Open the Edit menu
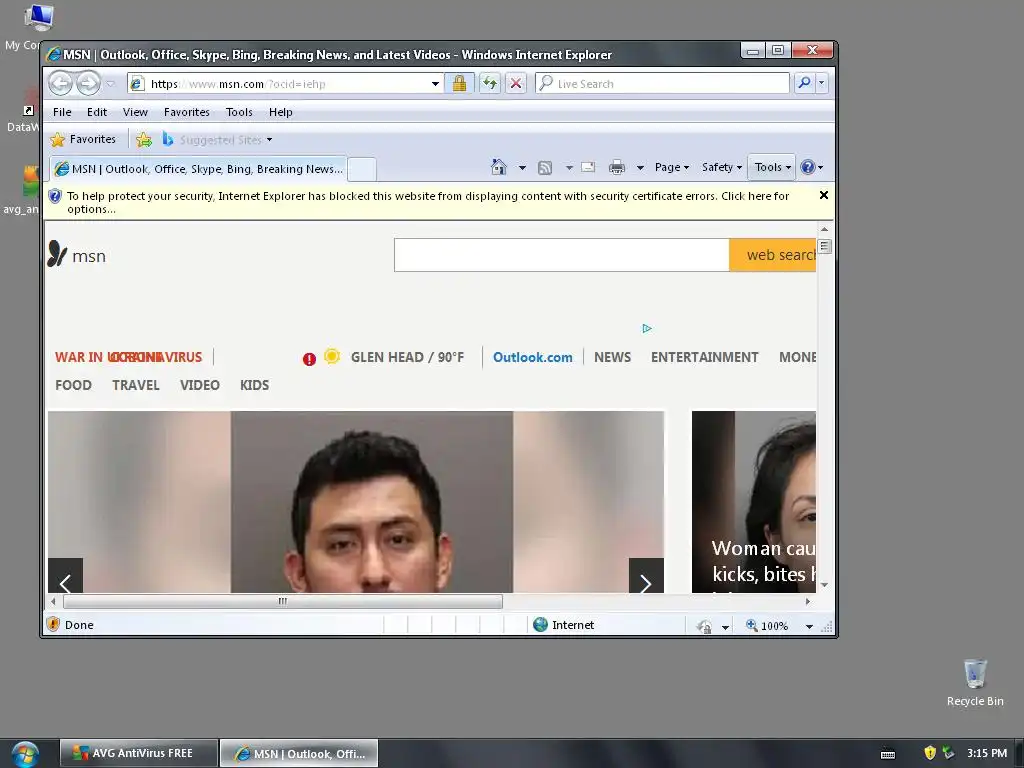 97,112
